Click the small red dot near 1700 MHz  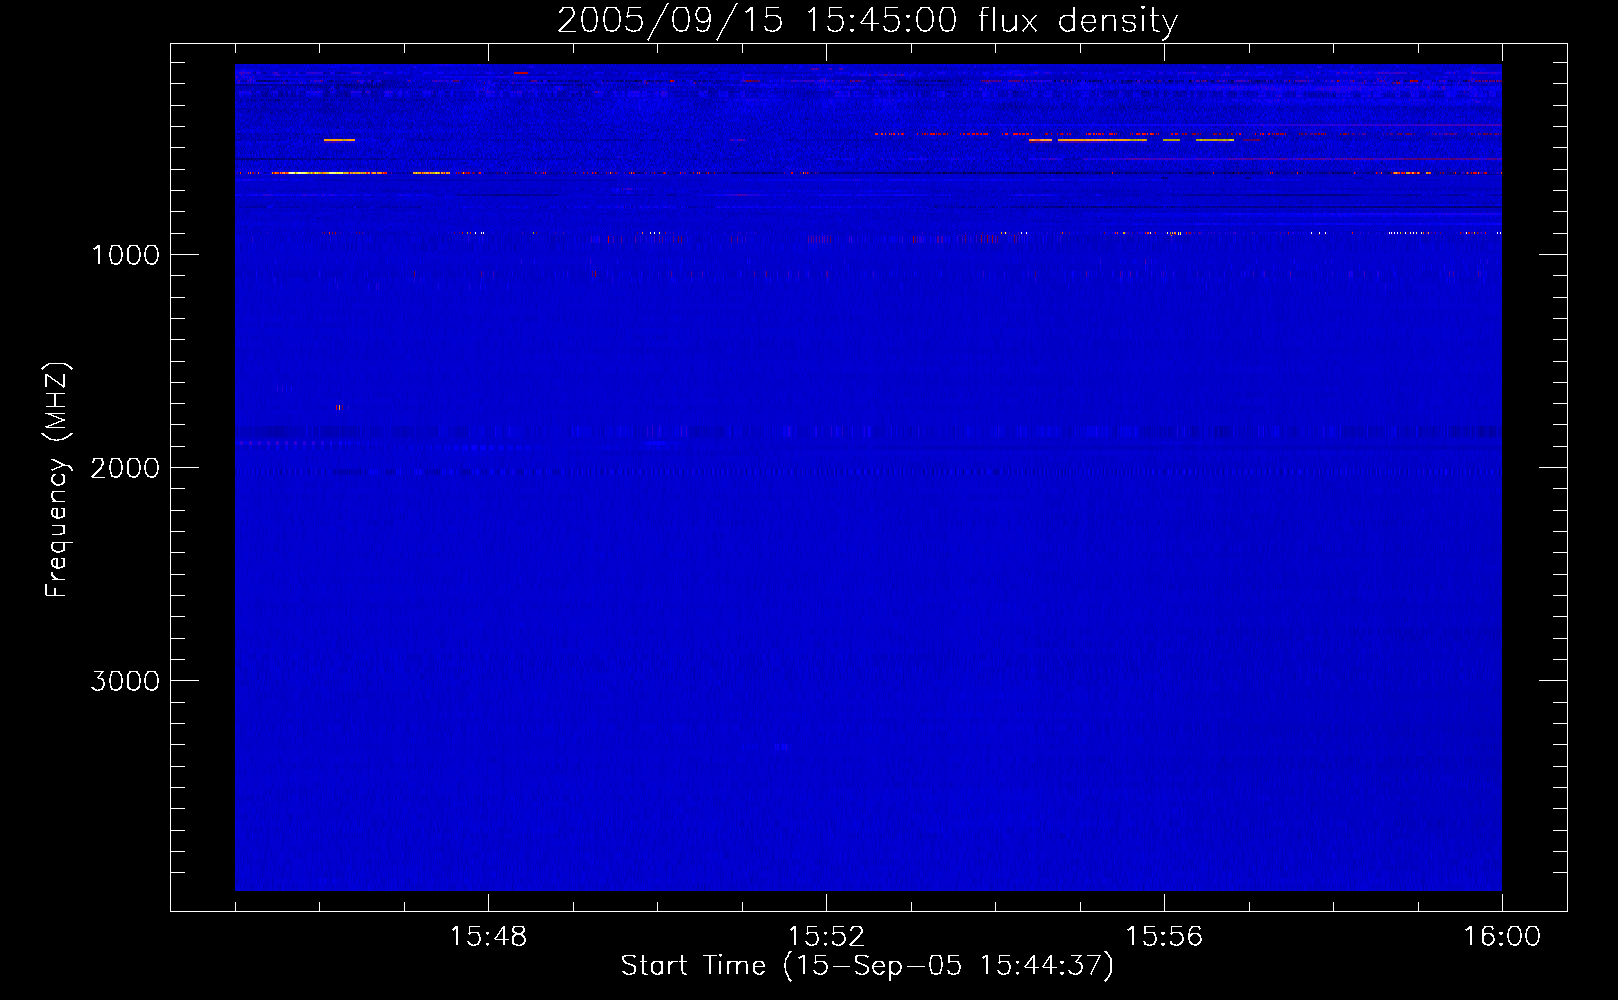point(339,407)
